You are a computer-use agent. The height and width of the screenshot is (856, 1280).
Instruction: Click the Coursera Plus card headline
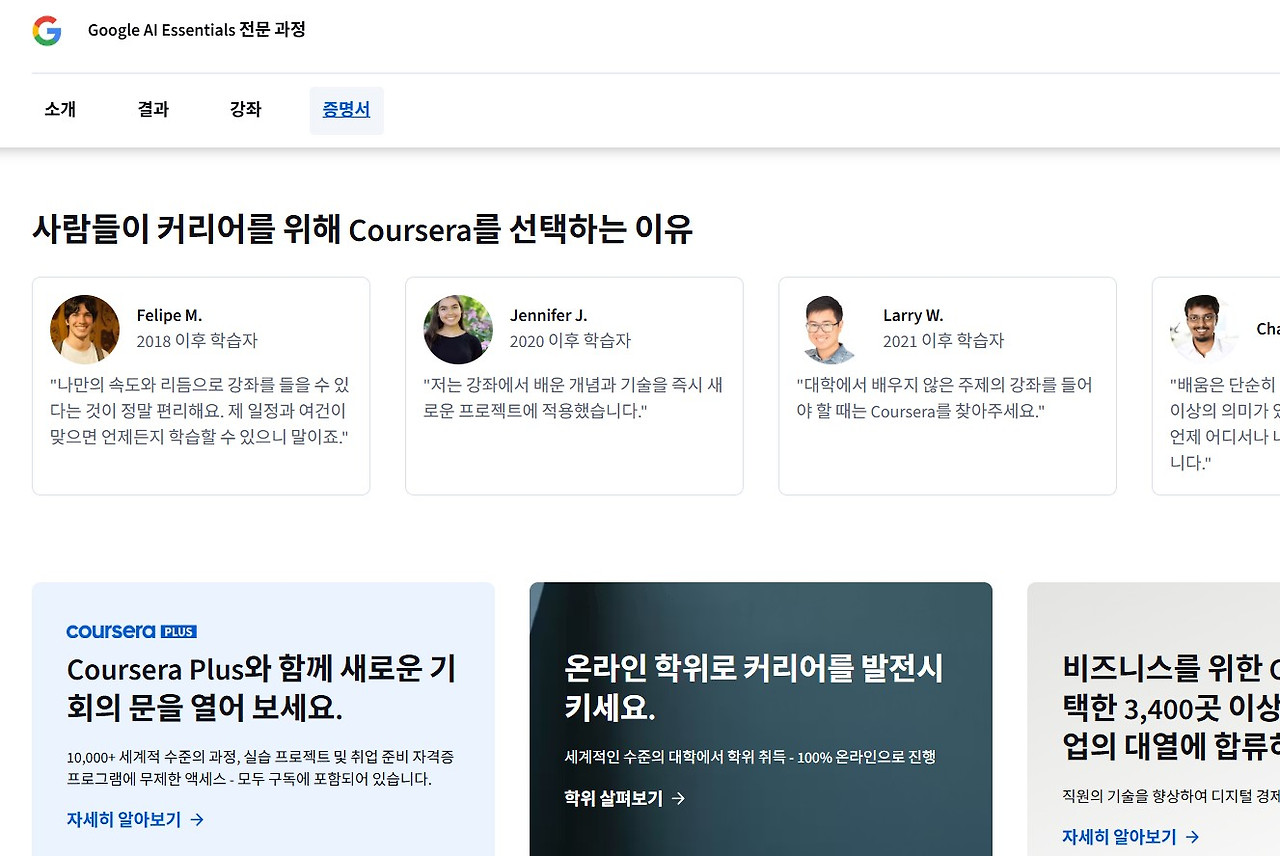coord(261,688)
